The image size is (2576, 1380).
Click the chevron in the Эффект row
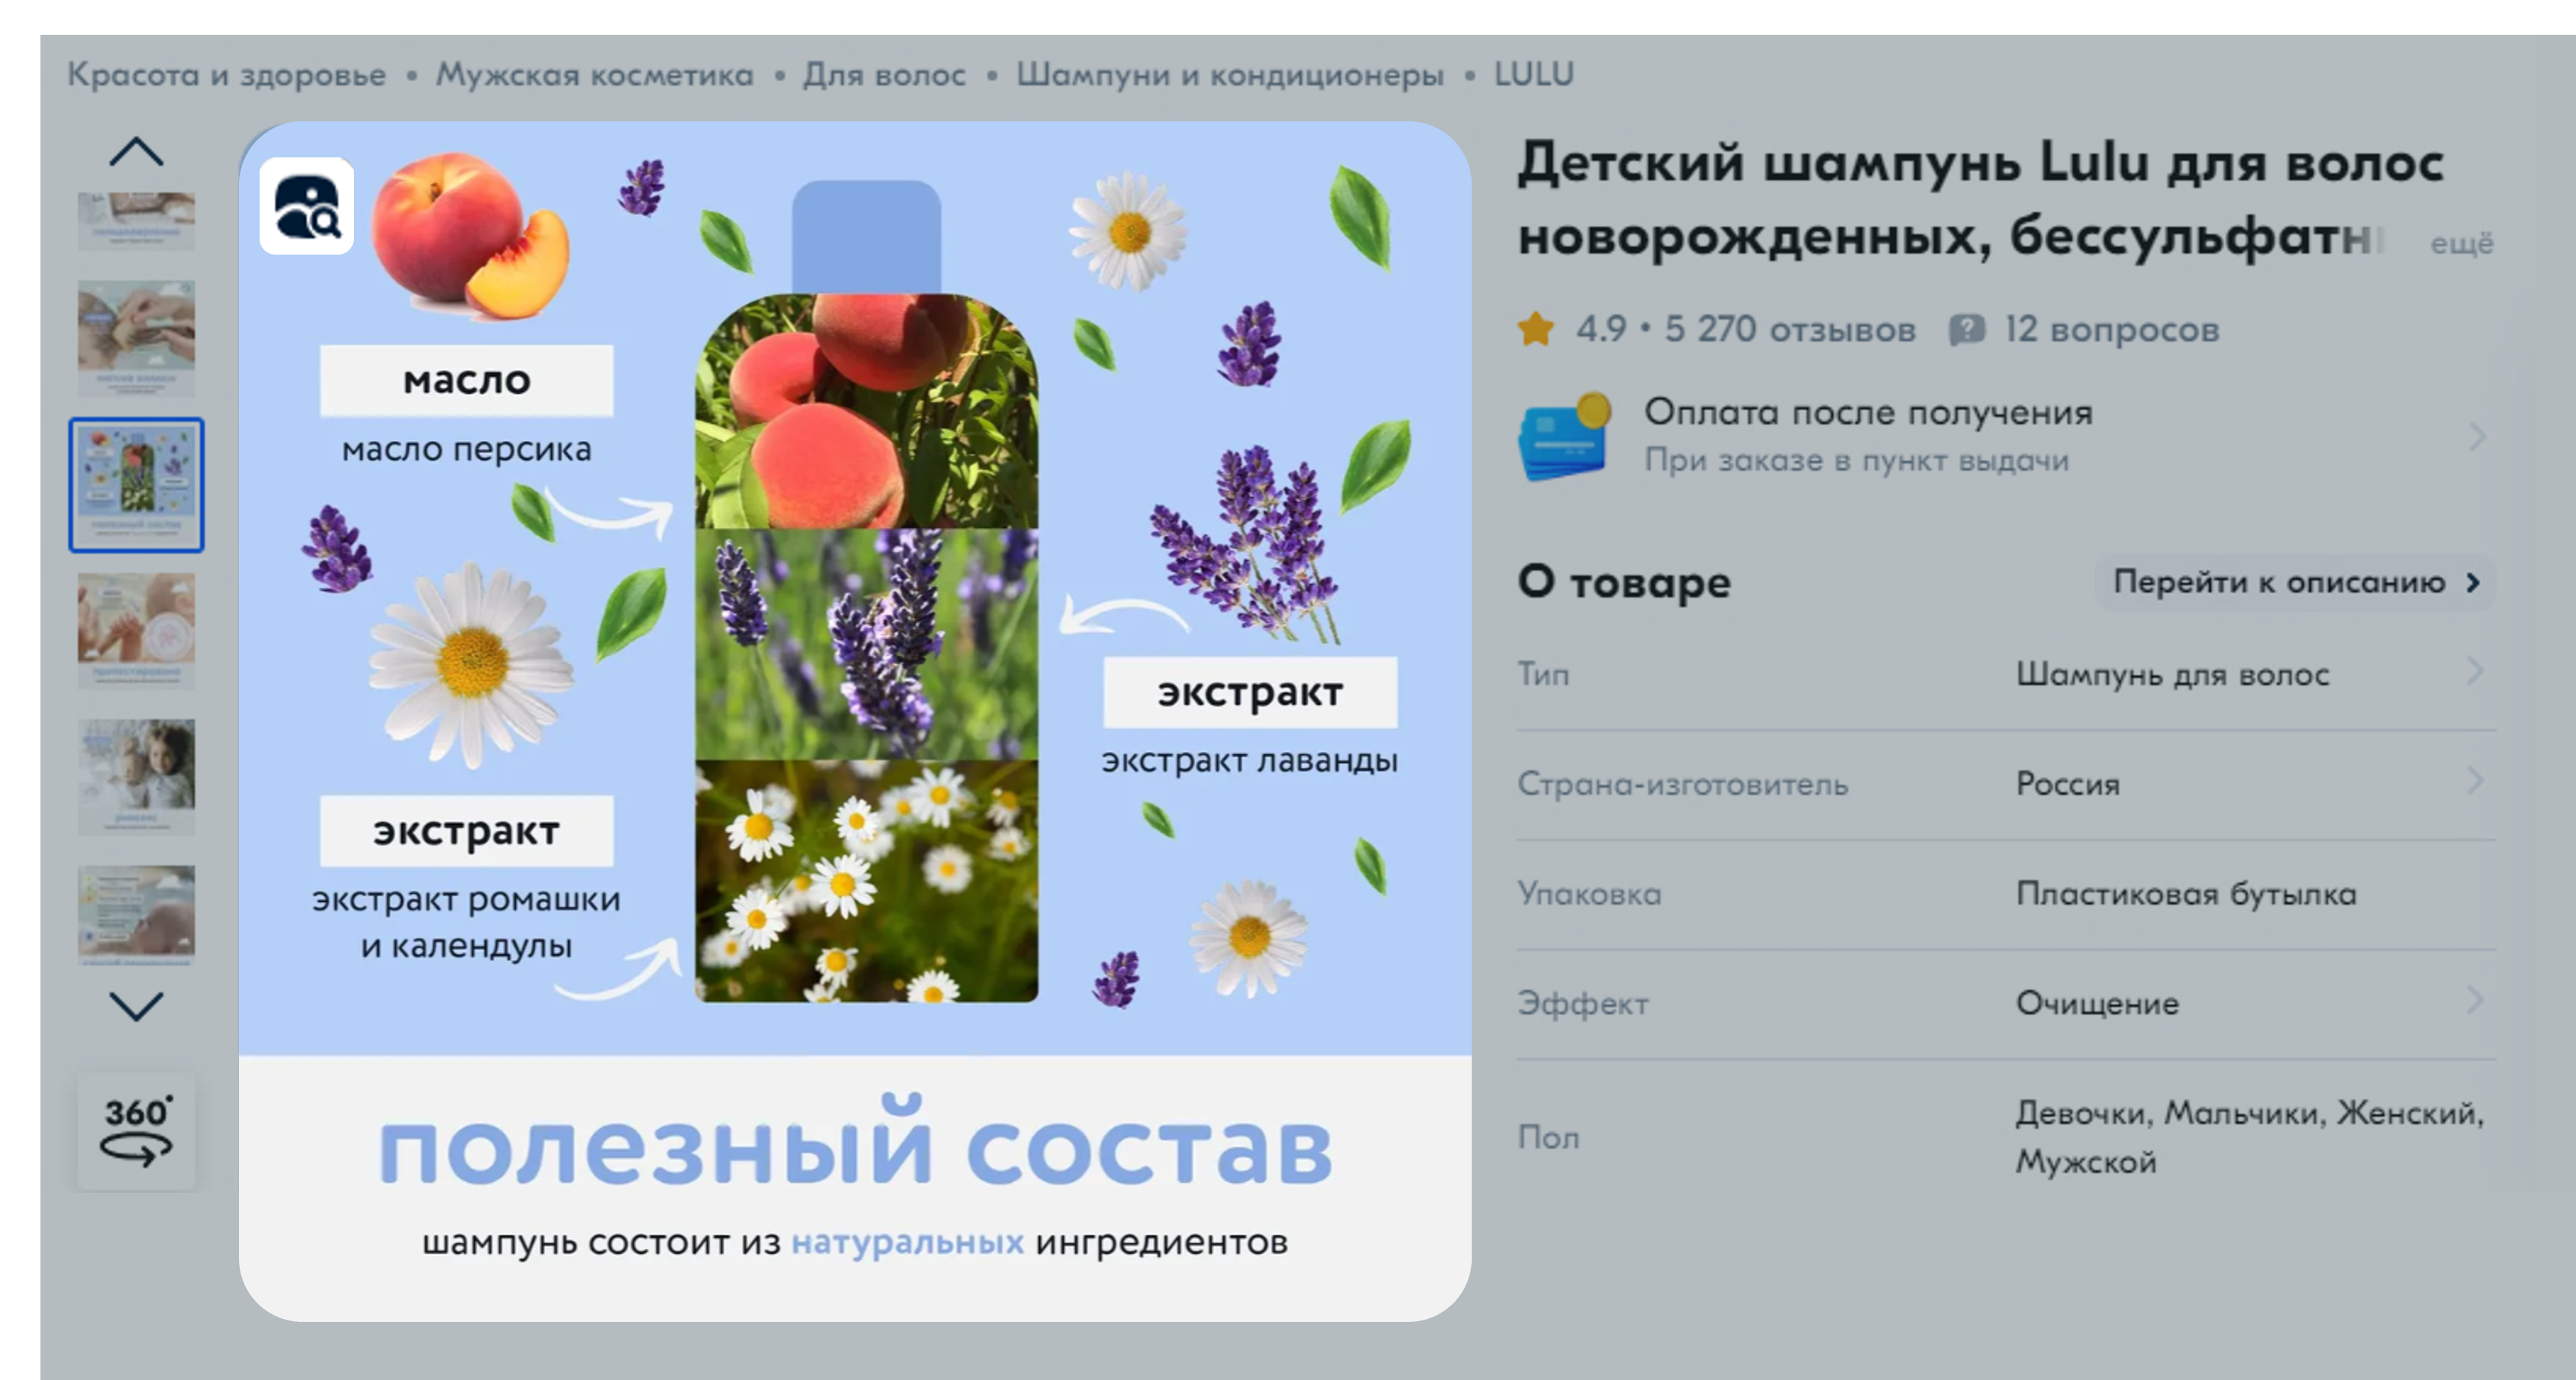pos(2476,1000)
